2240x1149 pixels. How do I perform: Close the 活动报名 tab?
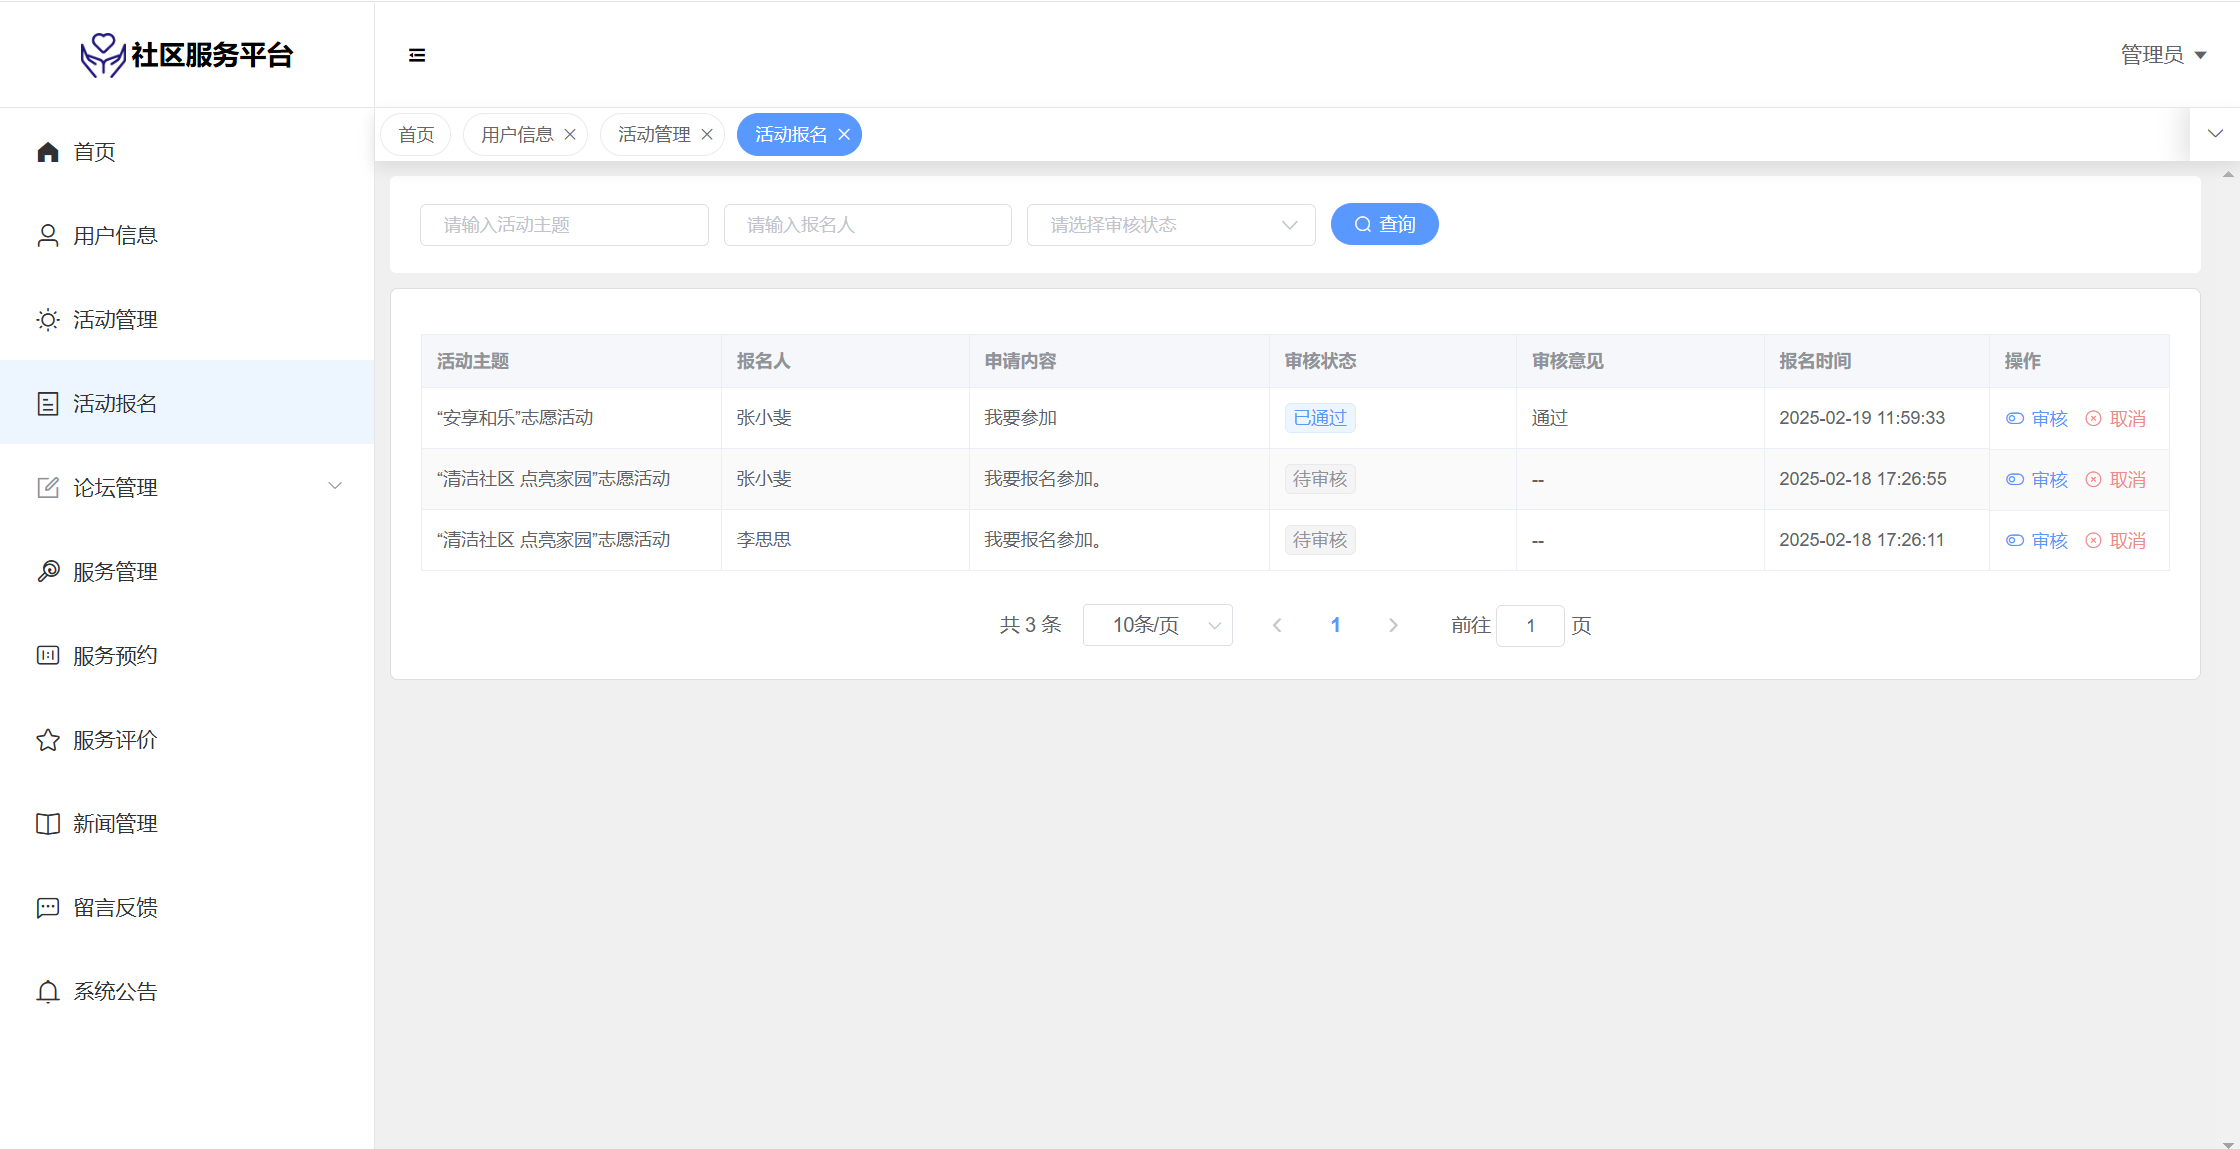[x=844, y=135]
